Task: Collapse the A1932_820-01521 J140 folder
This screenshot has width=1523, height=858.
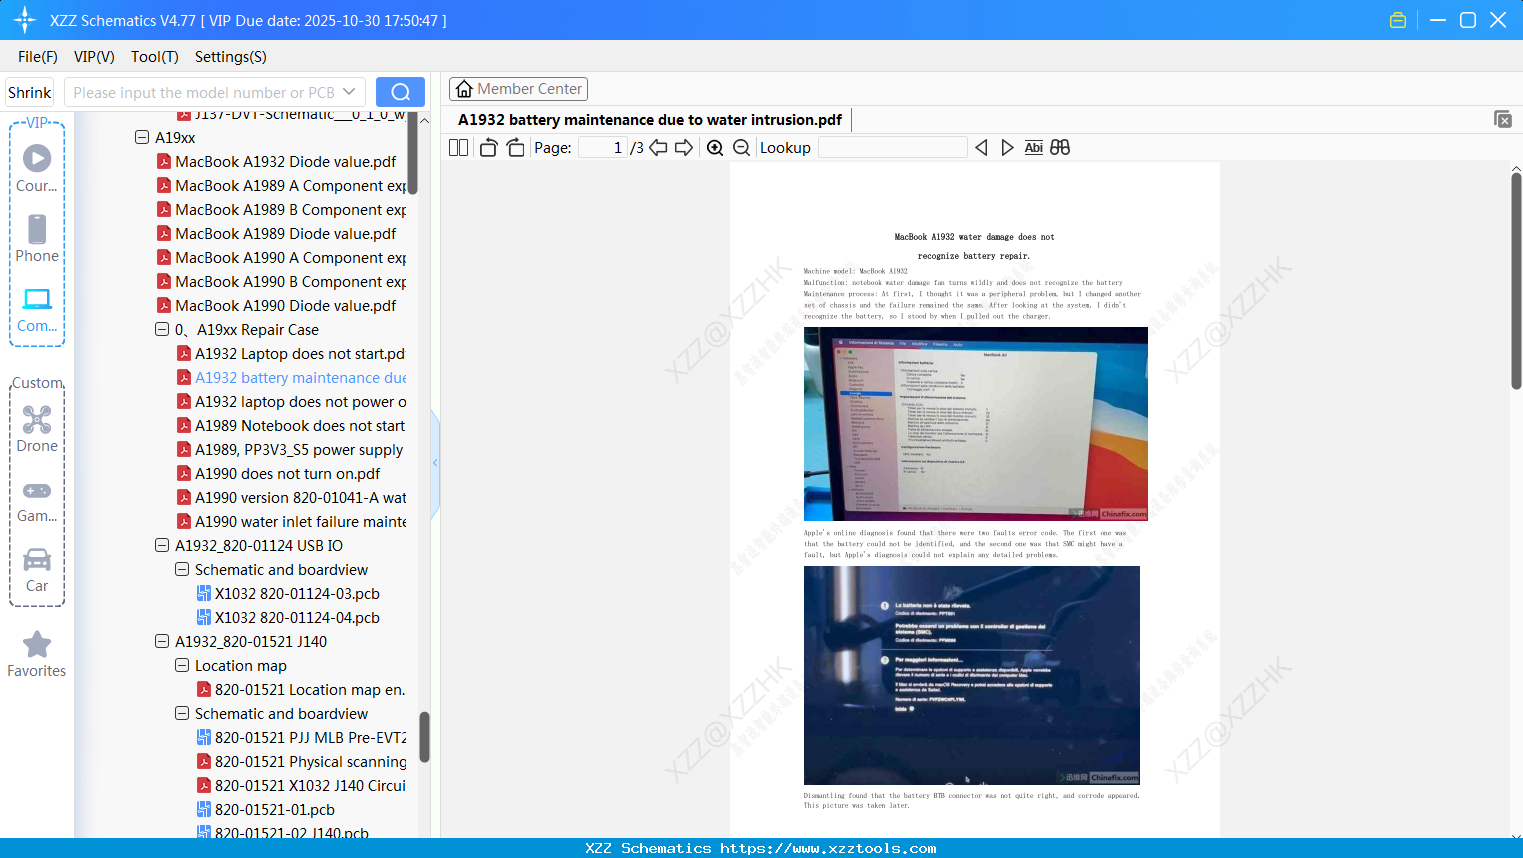Action: pyautogui.click(x=162, y=641)
